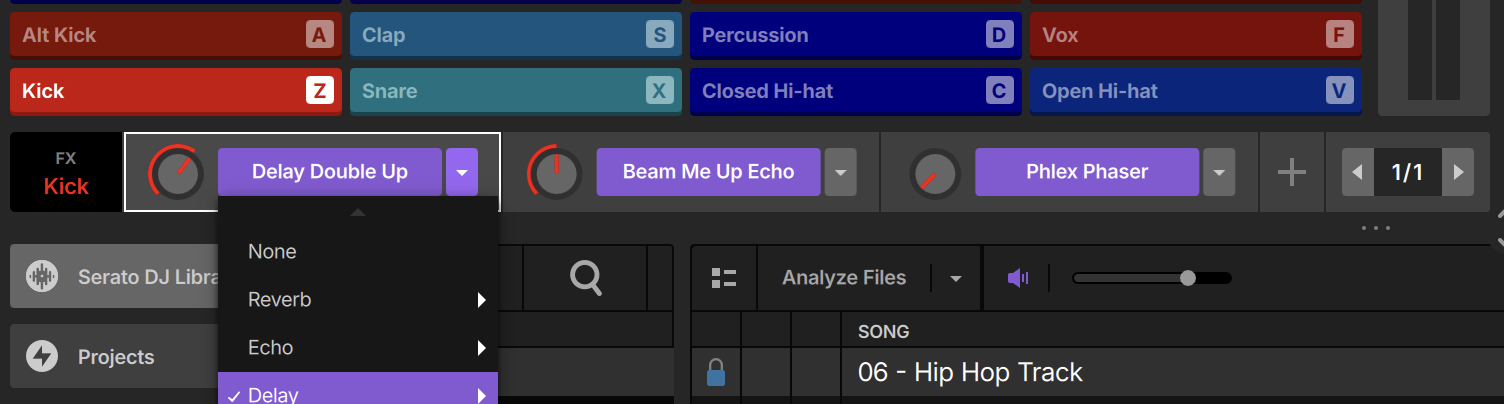Add a new FX slot with plus

[x=1292, y=172]
